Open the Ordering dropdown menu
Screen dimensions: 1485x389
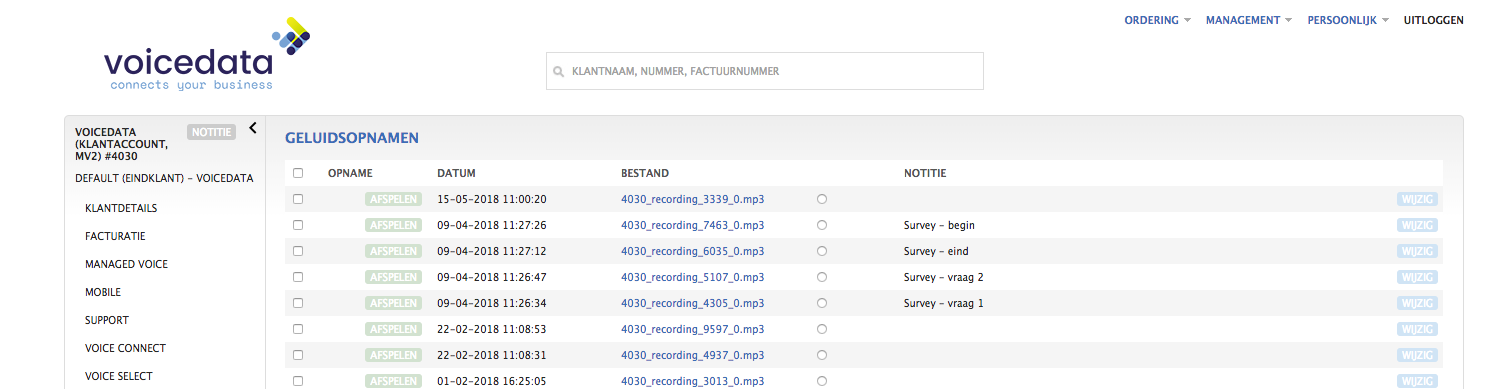click(1158, 20)
